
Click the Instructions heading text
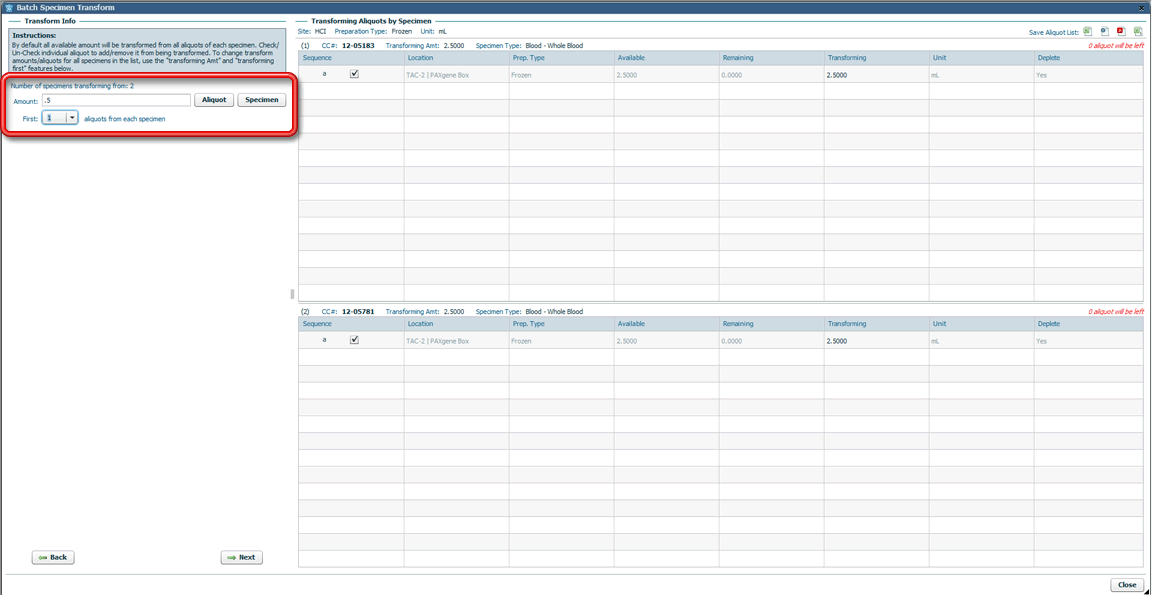pyautogui.click(x=34, y=35)
